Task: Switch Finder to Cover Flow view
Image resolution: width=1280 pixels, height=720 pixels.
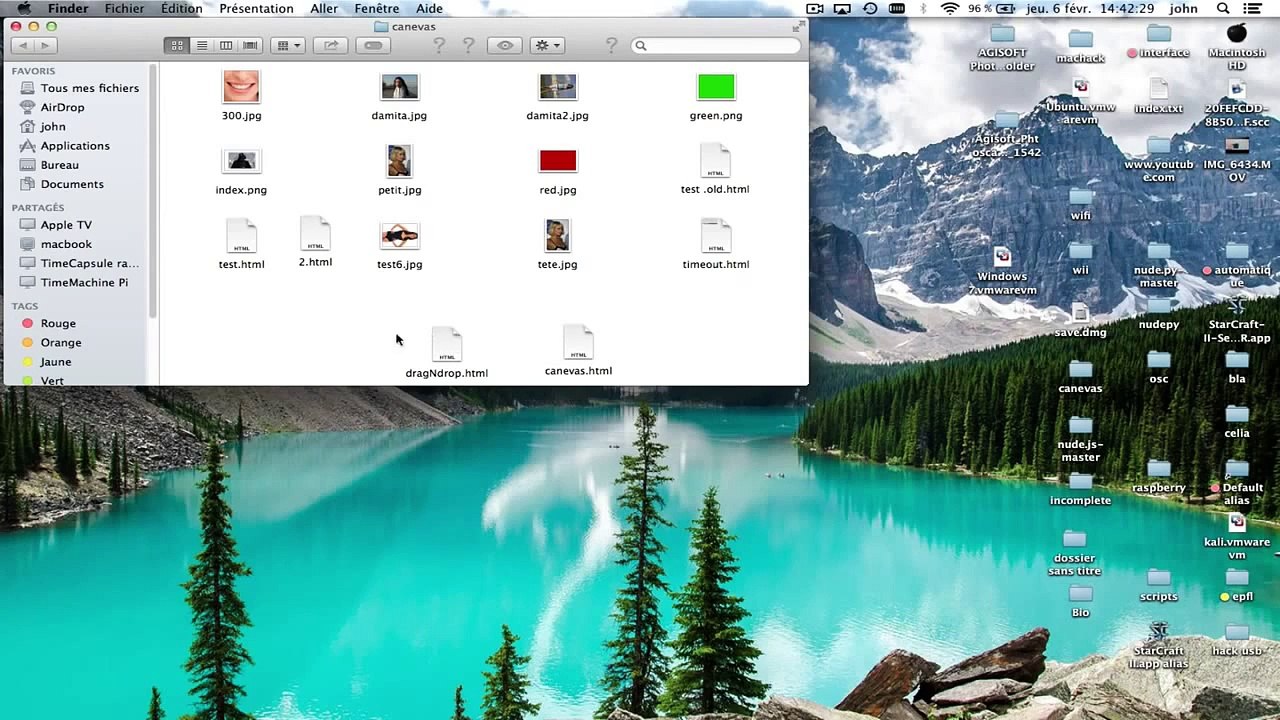Action: coord(251,45)
